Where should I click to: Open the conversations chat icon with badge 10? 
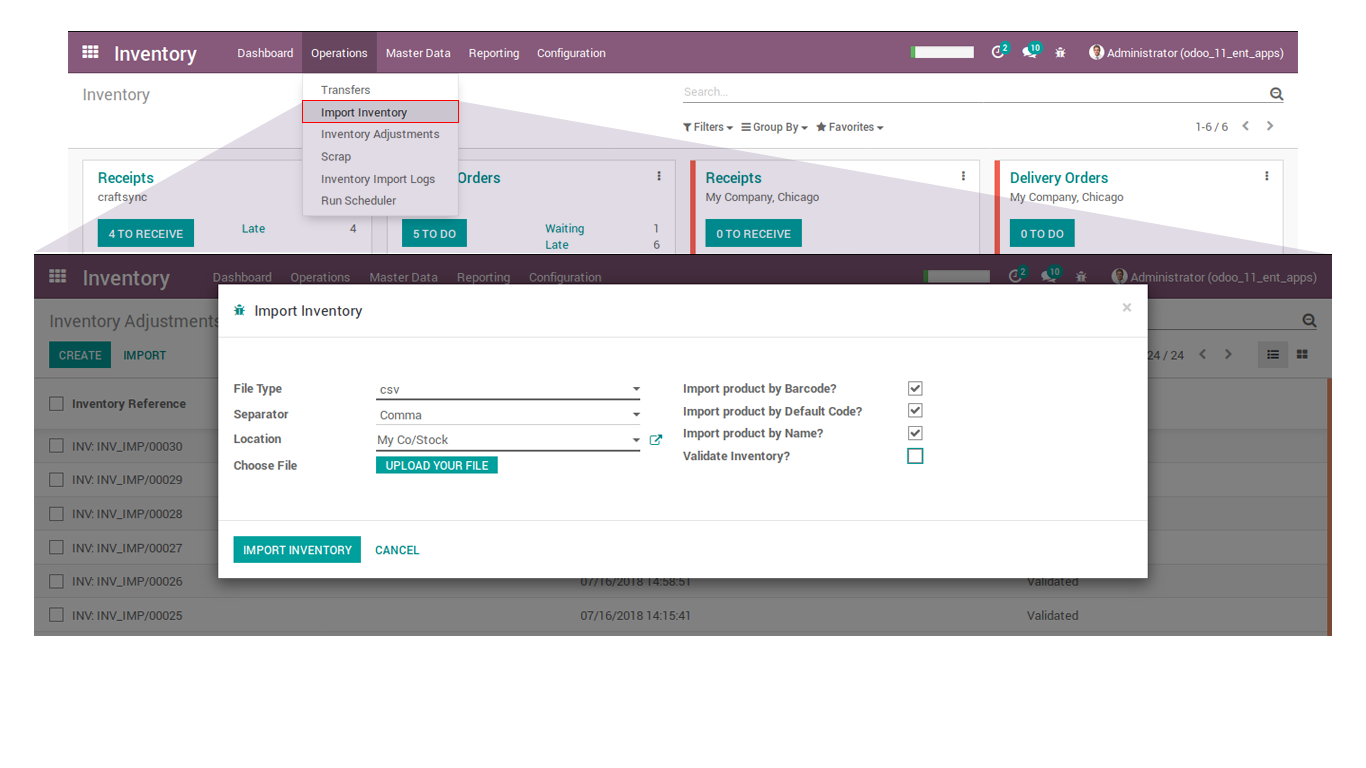(x=1029, y=53)
